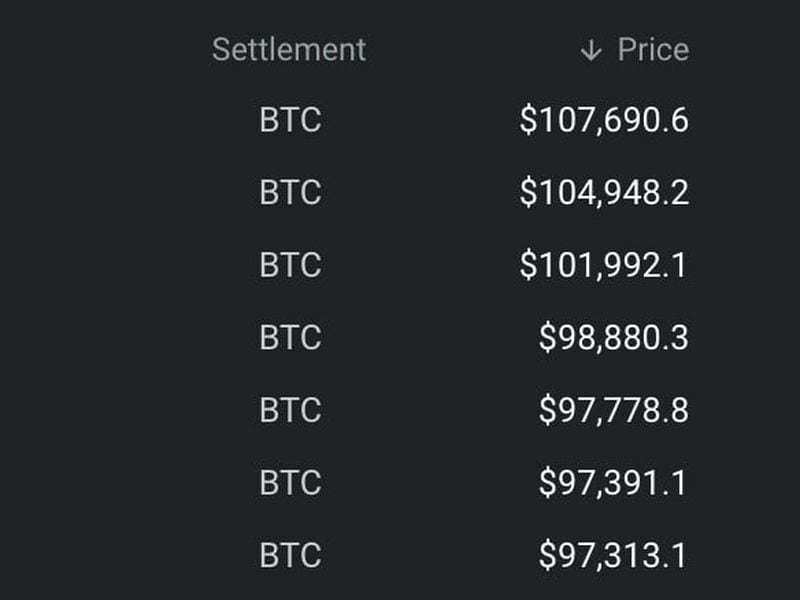Sort by the Settlement column header
This screenshot has width=800, height=600.
[289, 49]
